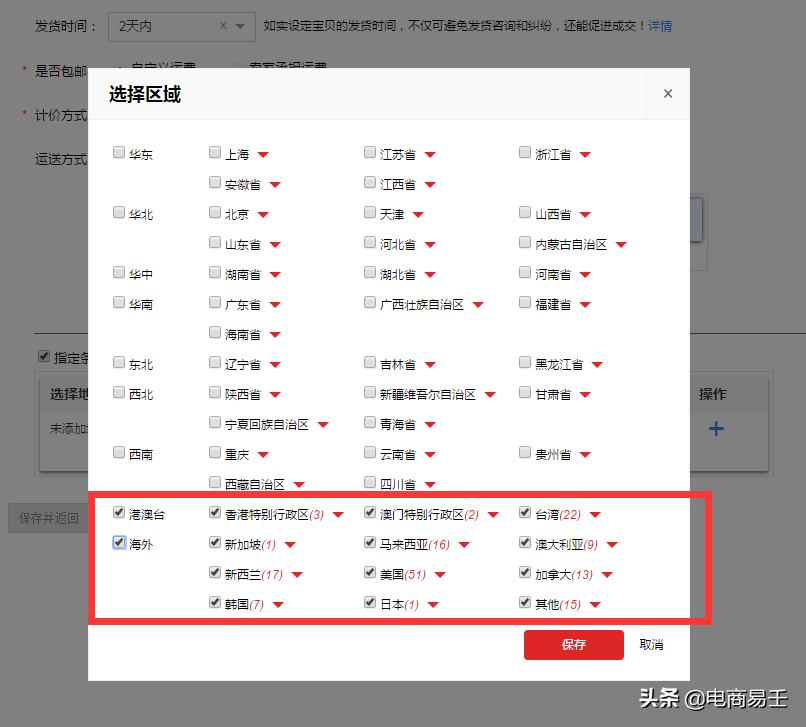Uncheck the 港澳台 region checkbox

point(119,512)
